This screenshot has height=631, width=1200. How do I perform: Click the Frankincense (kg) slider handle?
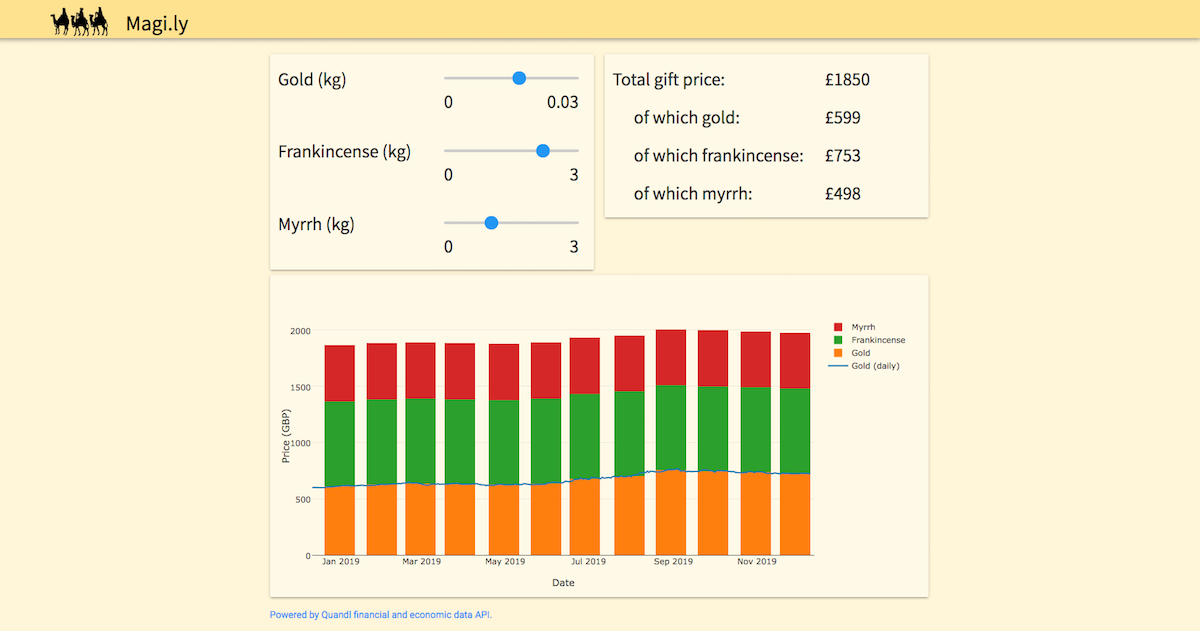click(542, 151)
